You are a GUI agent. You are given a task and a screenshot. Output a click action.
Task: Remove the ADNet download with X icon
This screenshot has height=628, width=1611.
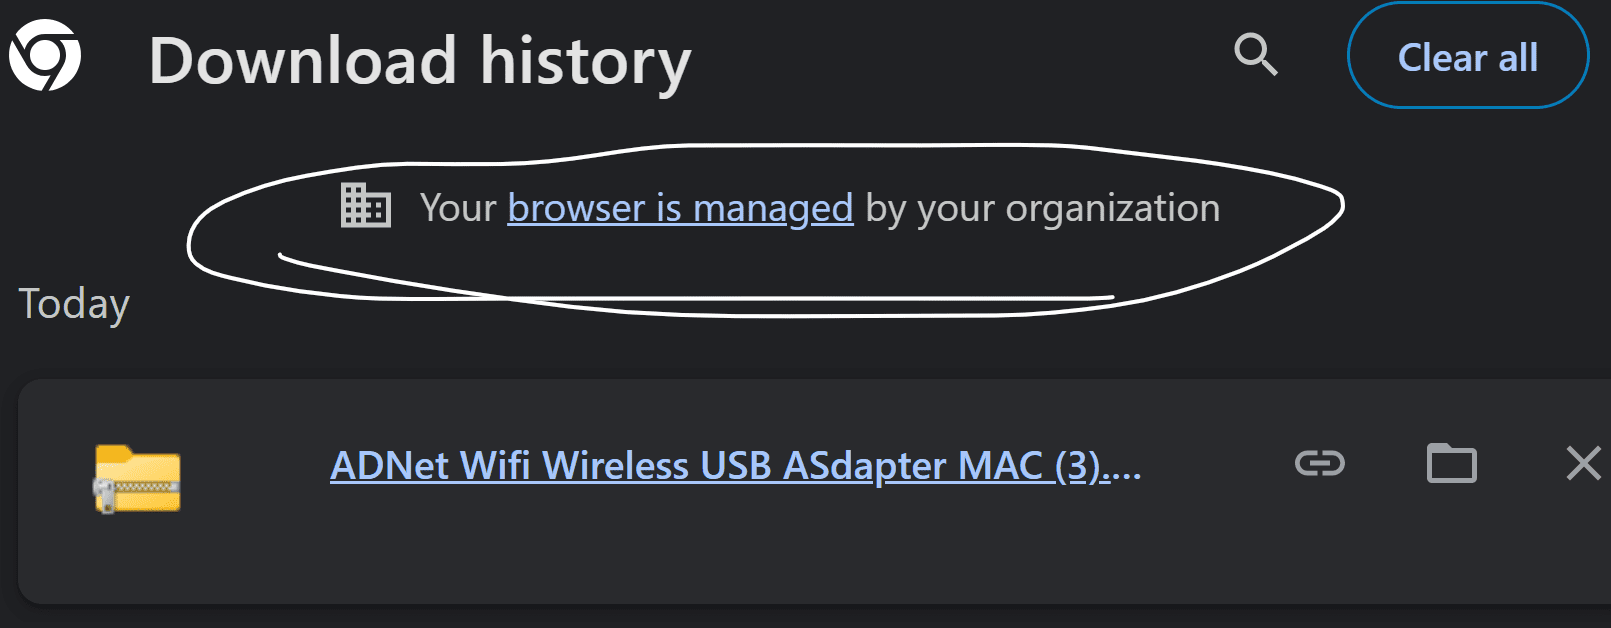1583,463
